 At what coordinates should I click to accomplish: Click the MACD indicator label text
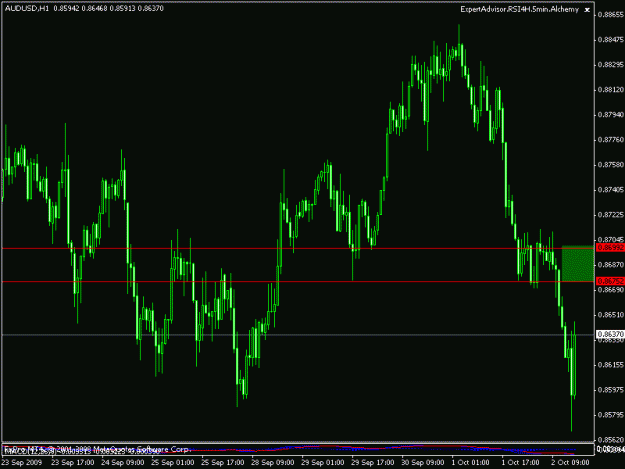pyautogui.click(x=84, y=451)
